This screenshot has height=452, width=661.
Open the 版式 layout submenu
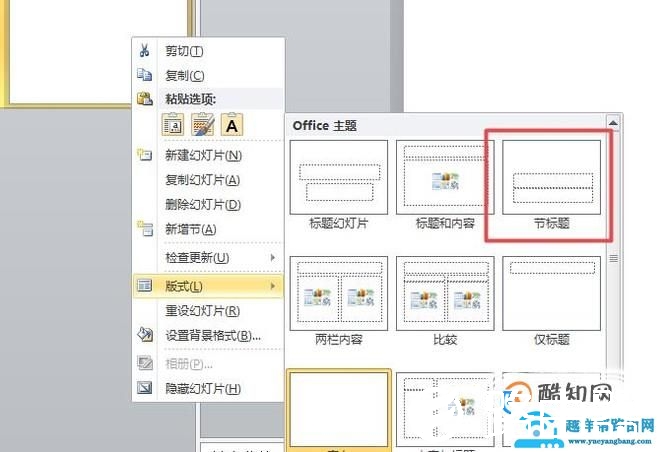pos(208,286)
